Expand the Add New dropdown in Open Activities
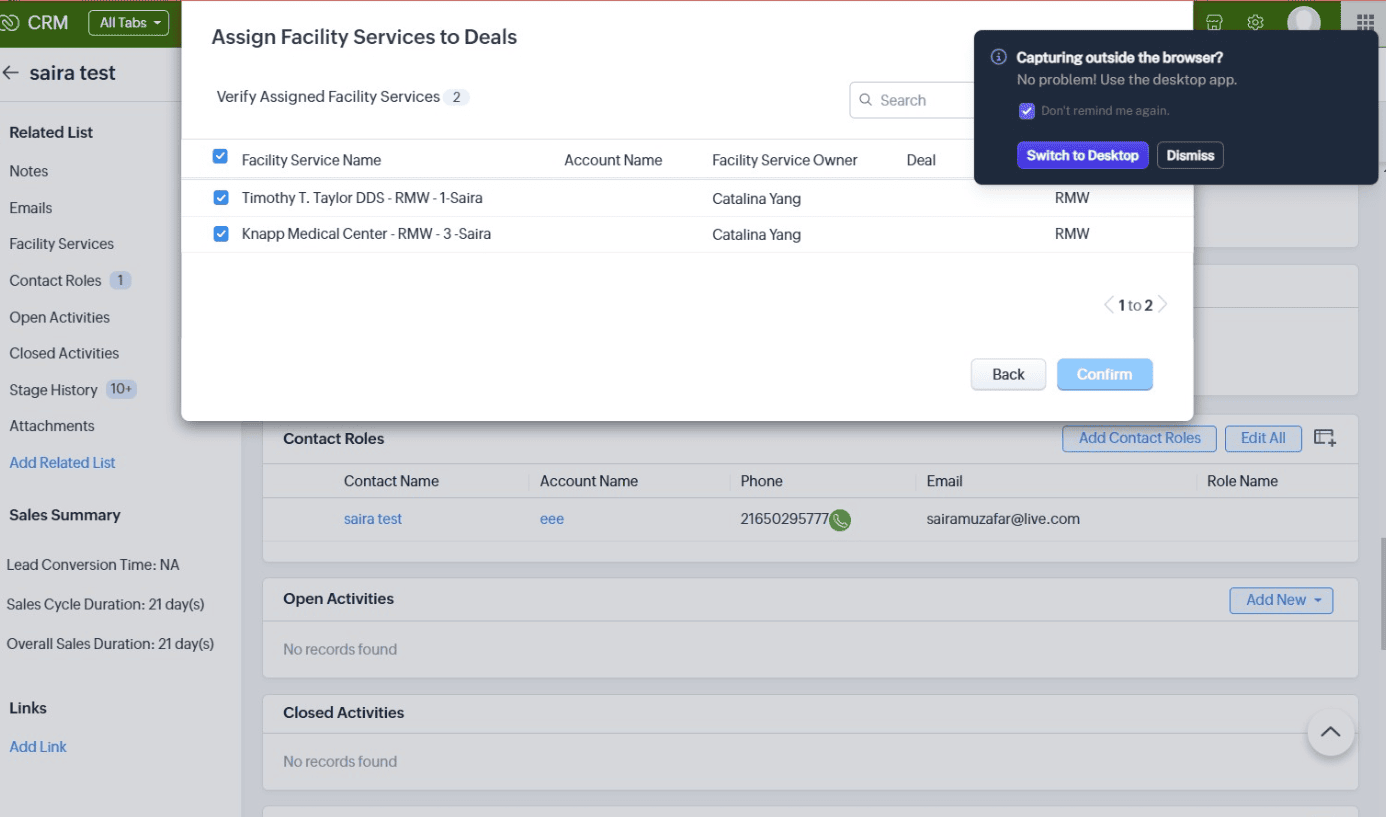 point(1281,600)
